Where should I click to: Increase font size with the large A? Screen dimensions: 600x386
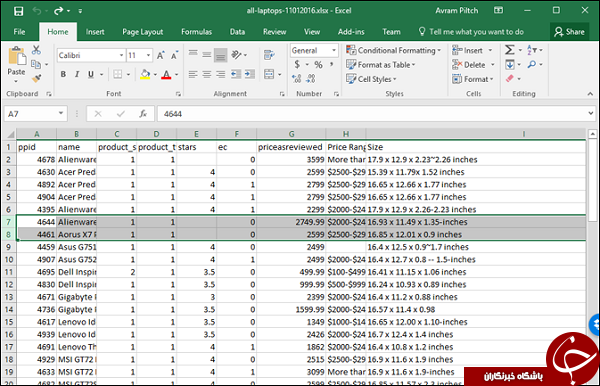[x=160, y=55]
